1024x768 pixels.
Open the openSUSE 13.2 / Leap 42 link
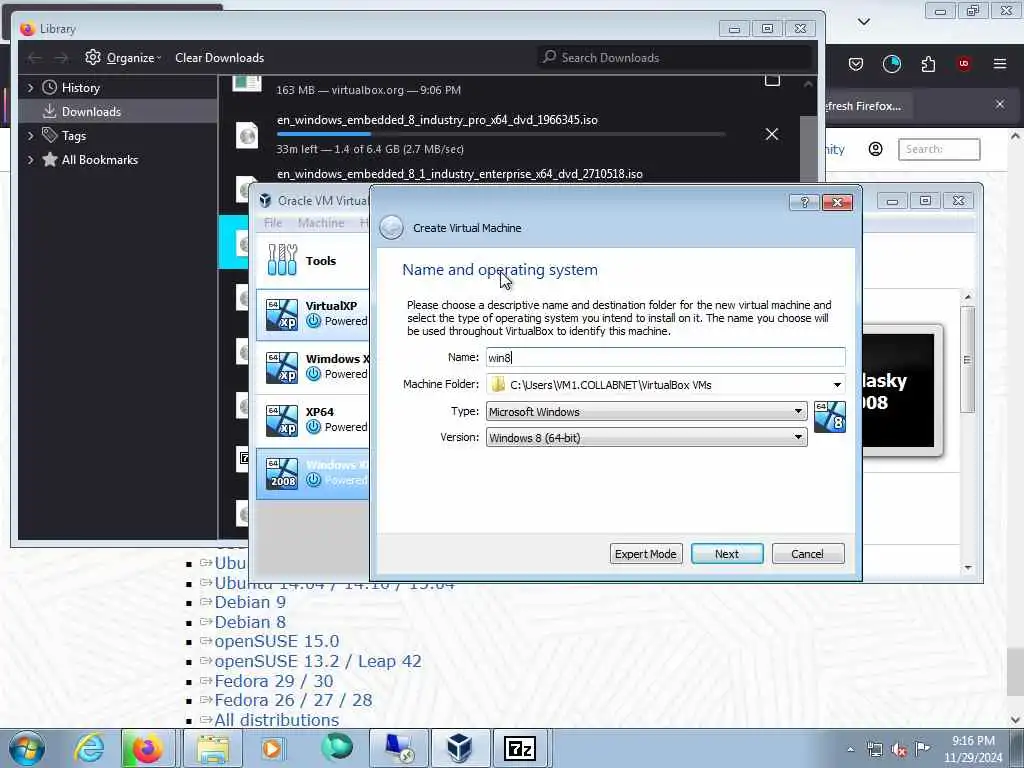click(318, 662)
